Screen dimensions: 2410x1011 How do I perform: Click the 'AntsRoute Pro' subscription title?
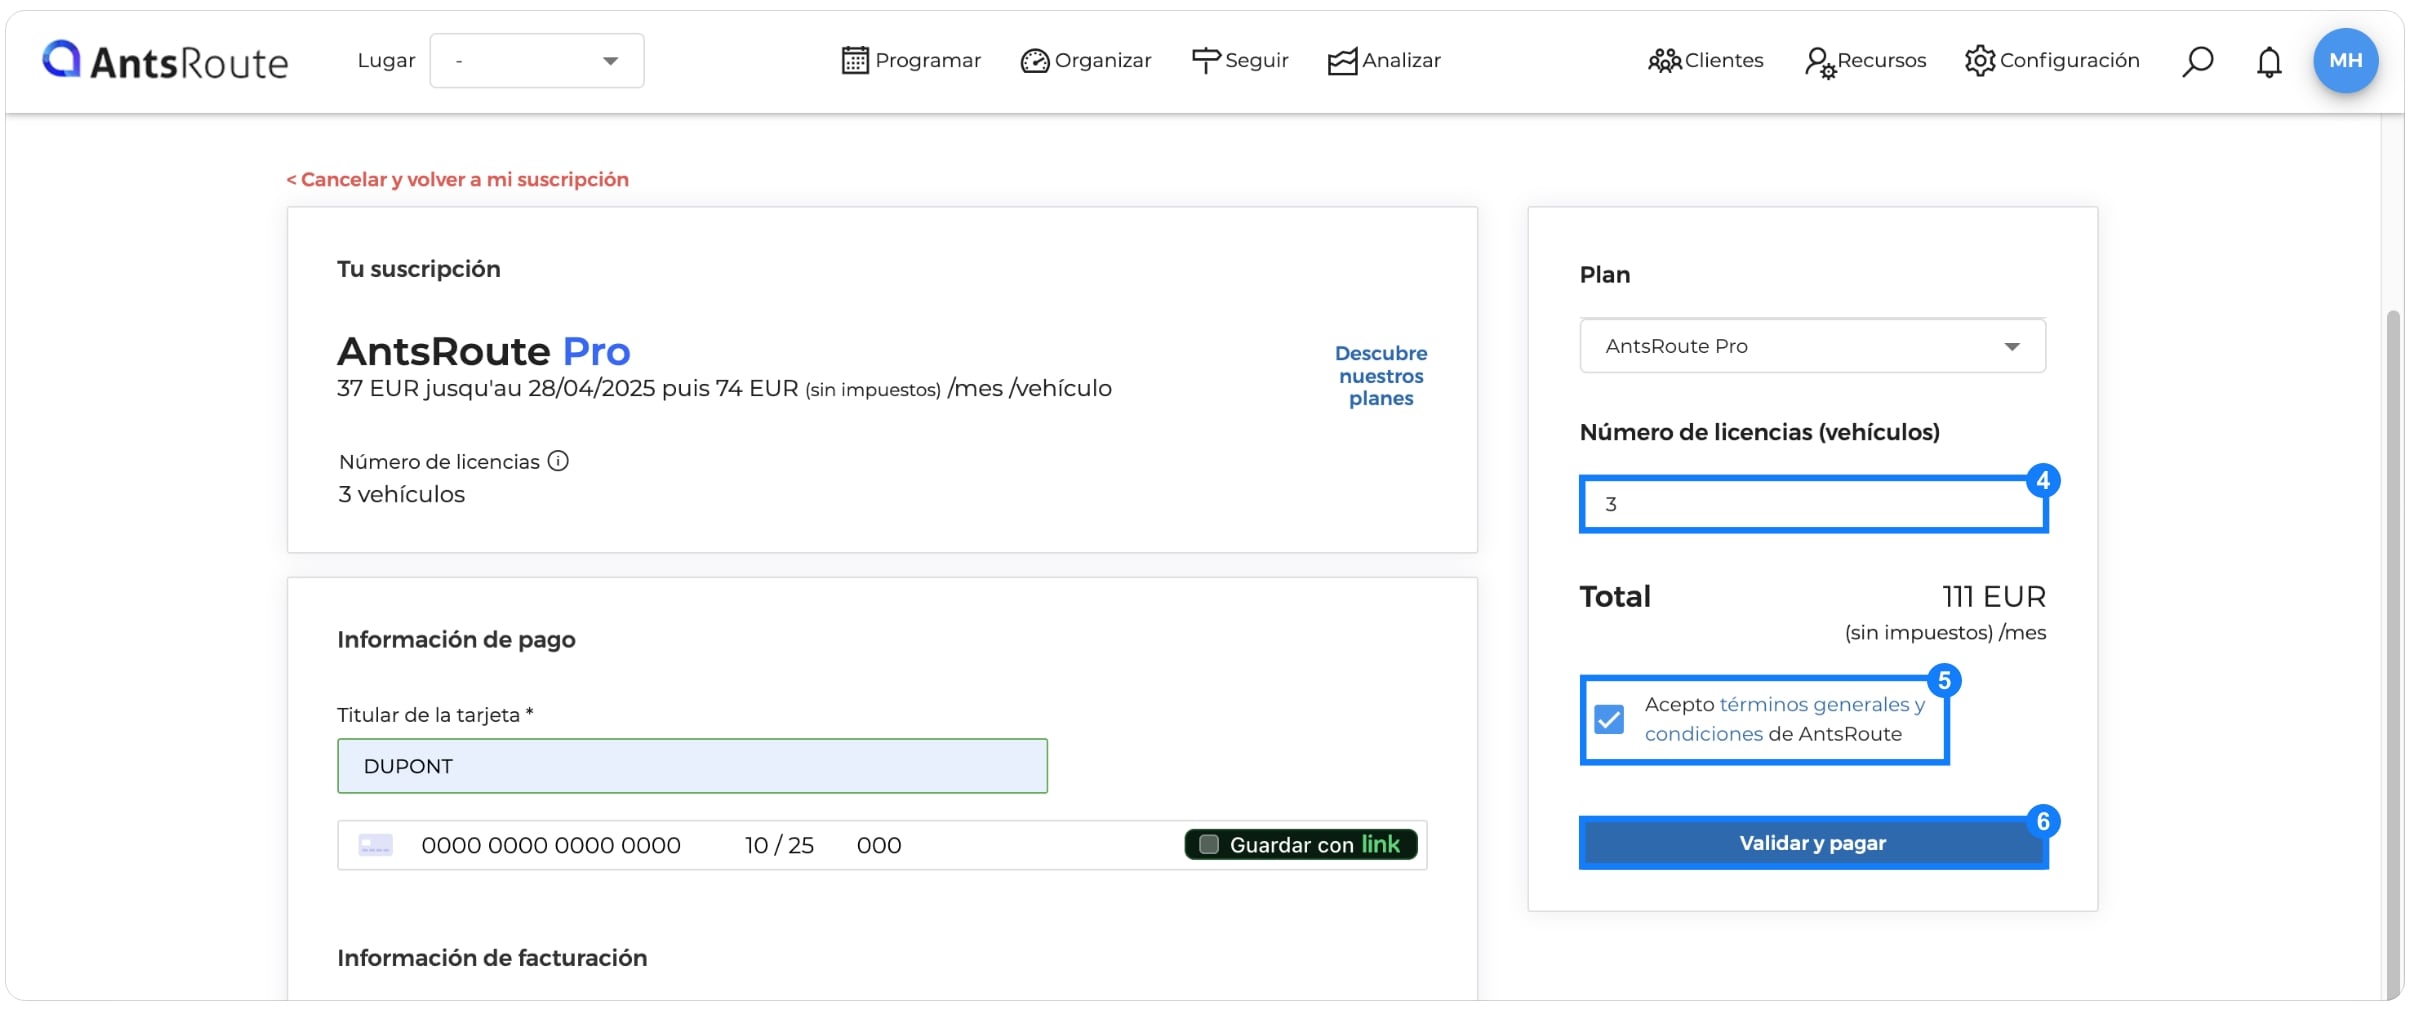tap(484, 351)
